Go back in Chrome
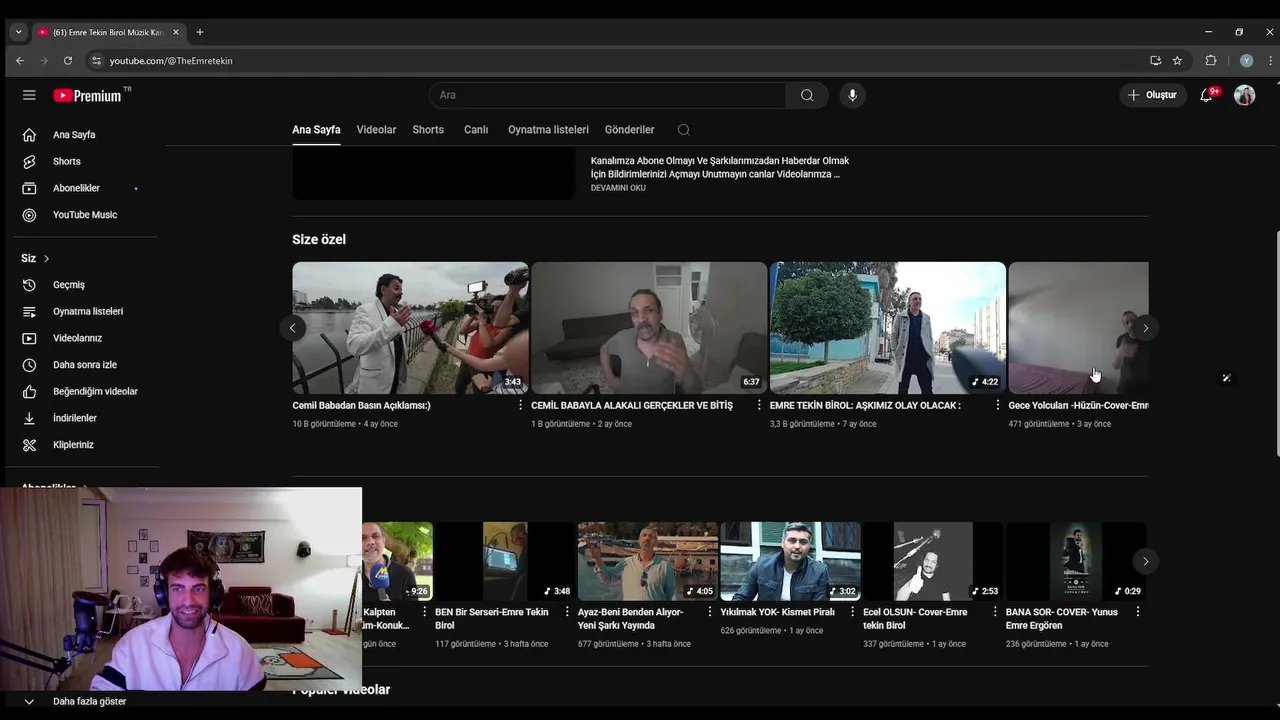Image resolution: width=1280 pixels, height=720 pixels. pos(20,61)
